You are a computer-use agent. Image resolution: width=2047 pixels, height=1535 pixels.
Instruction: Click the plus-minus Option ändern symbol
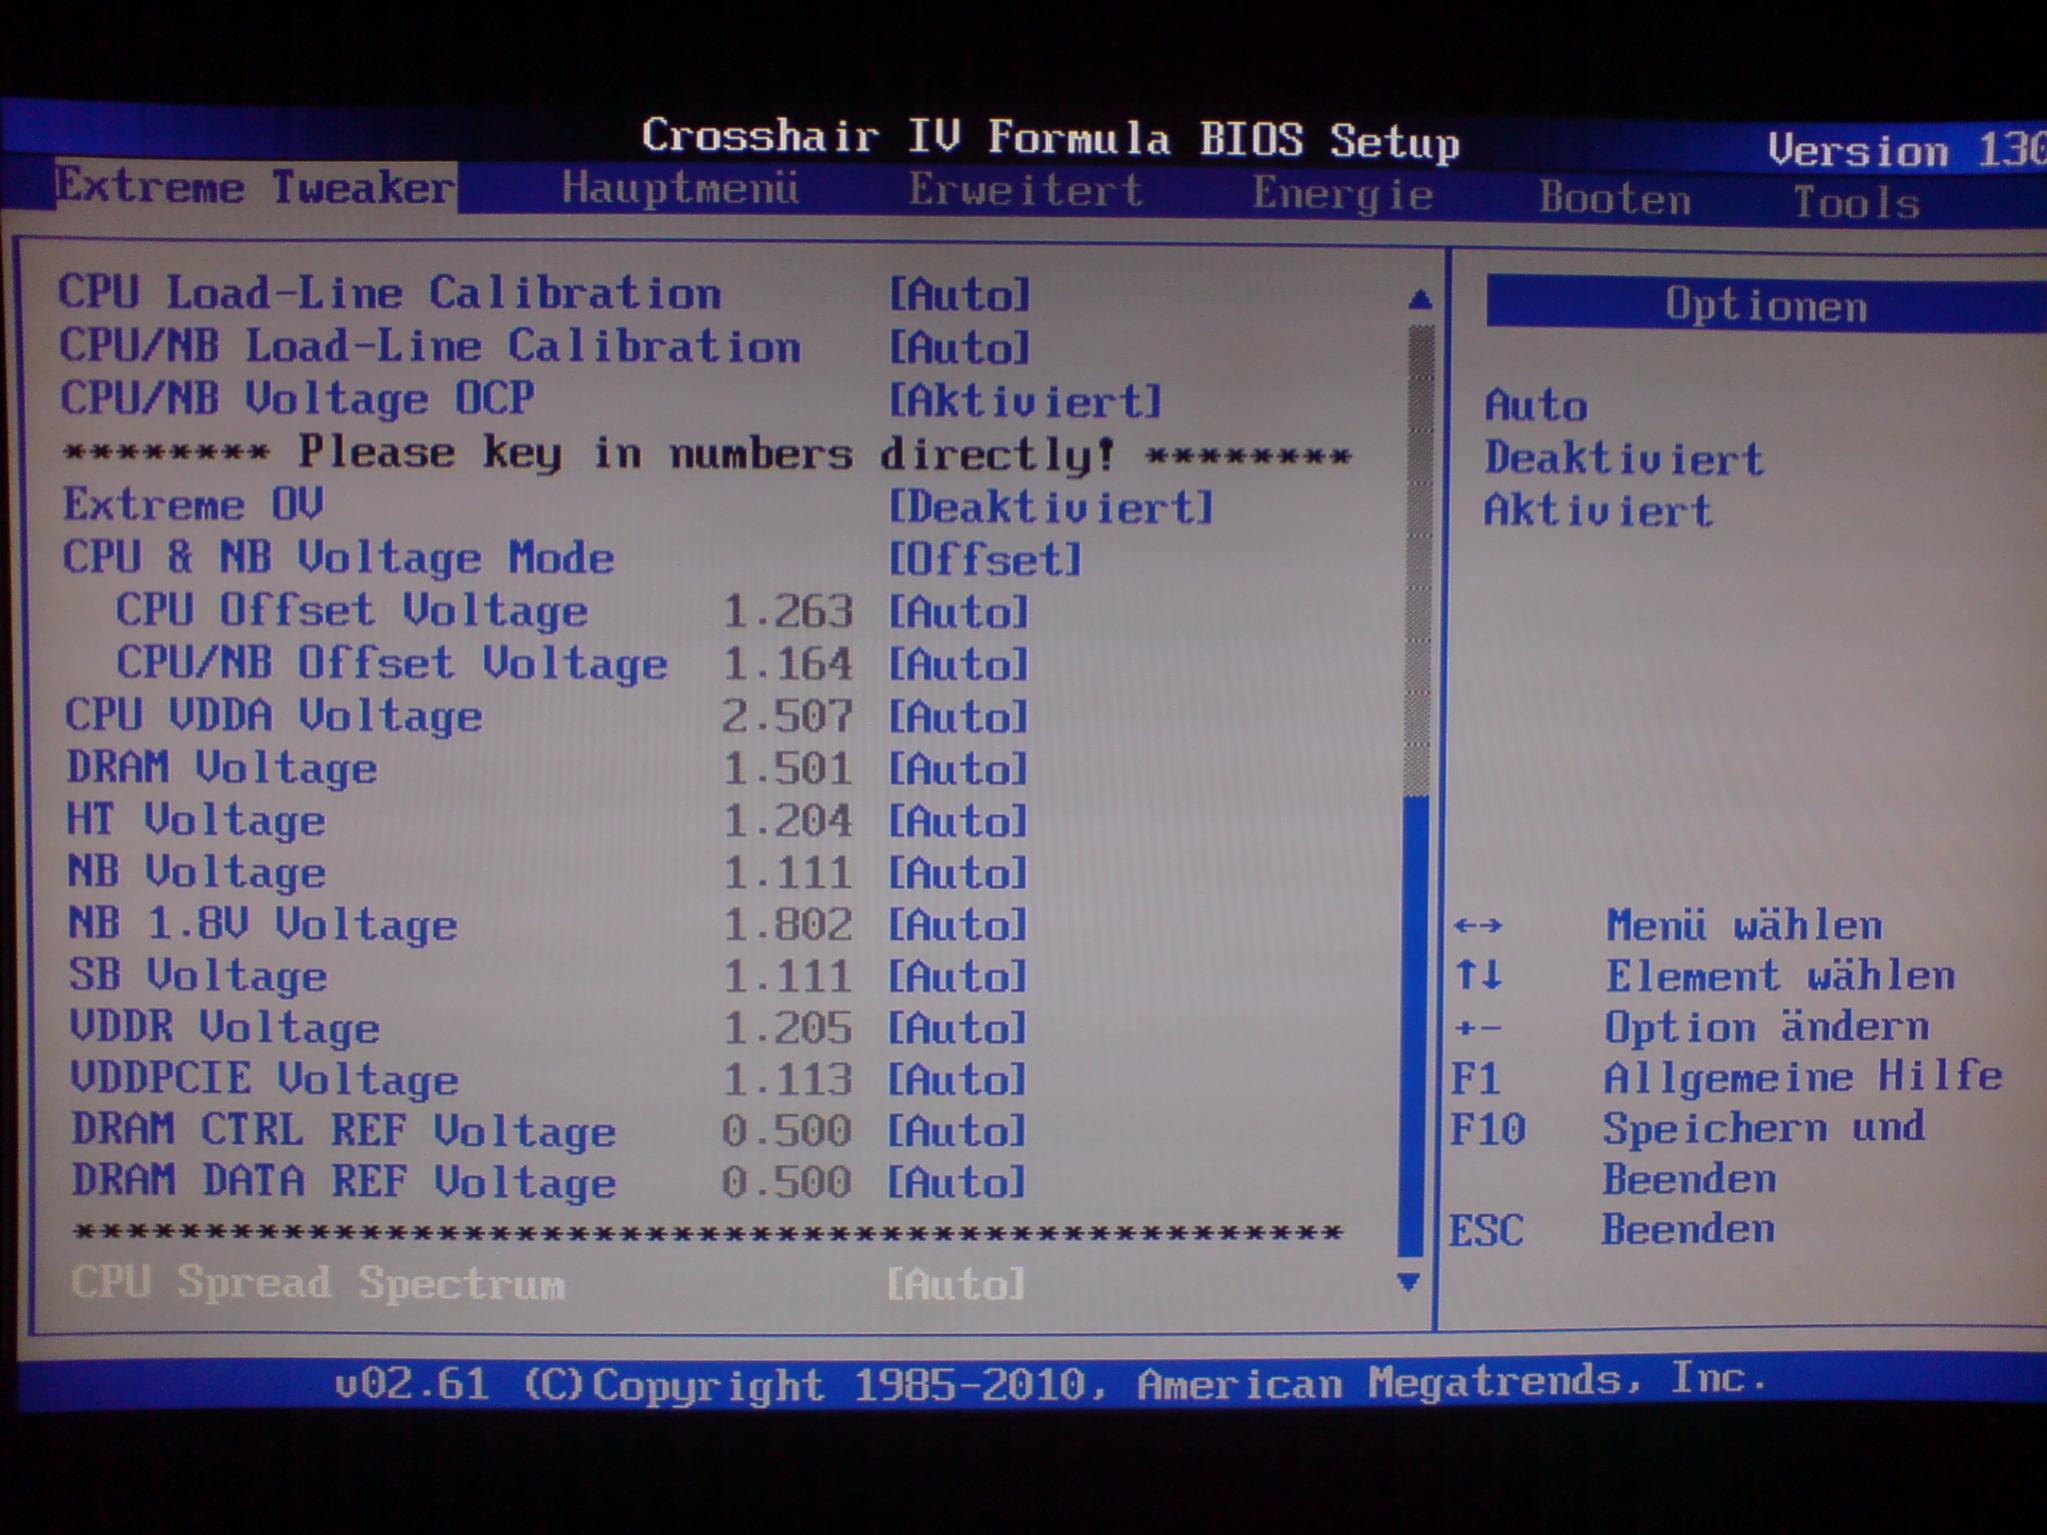click(1478, 1028)
